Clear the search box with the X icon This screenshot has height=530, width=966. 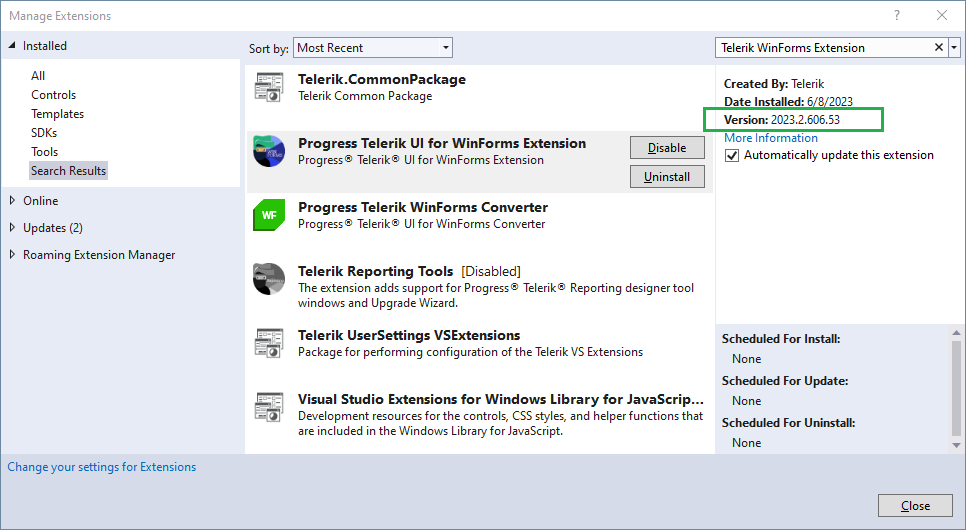tap(938, 47)
